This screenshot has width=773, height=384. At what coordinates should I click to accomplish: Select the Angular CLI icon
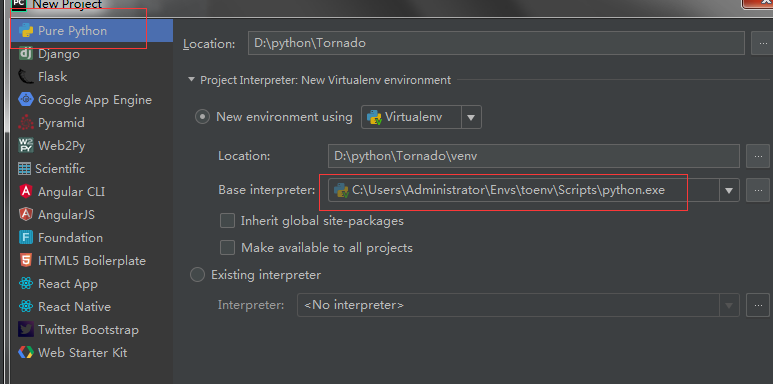pos(26,191)
